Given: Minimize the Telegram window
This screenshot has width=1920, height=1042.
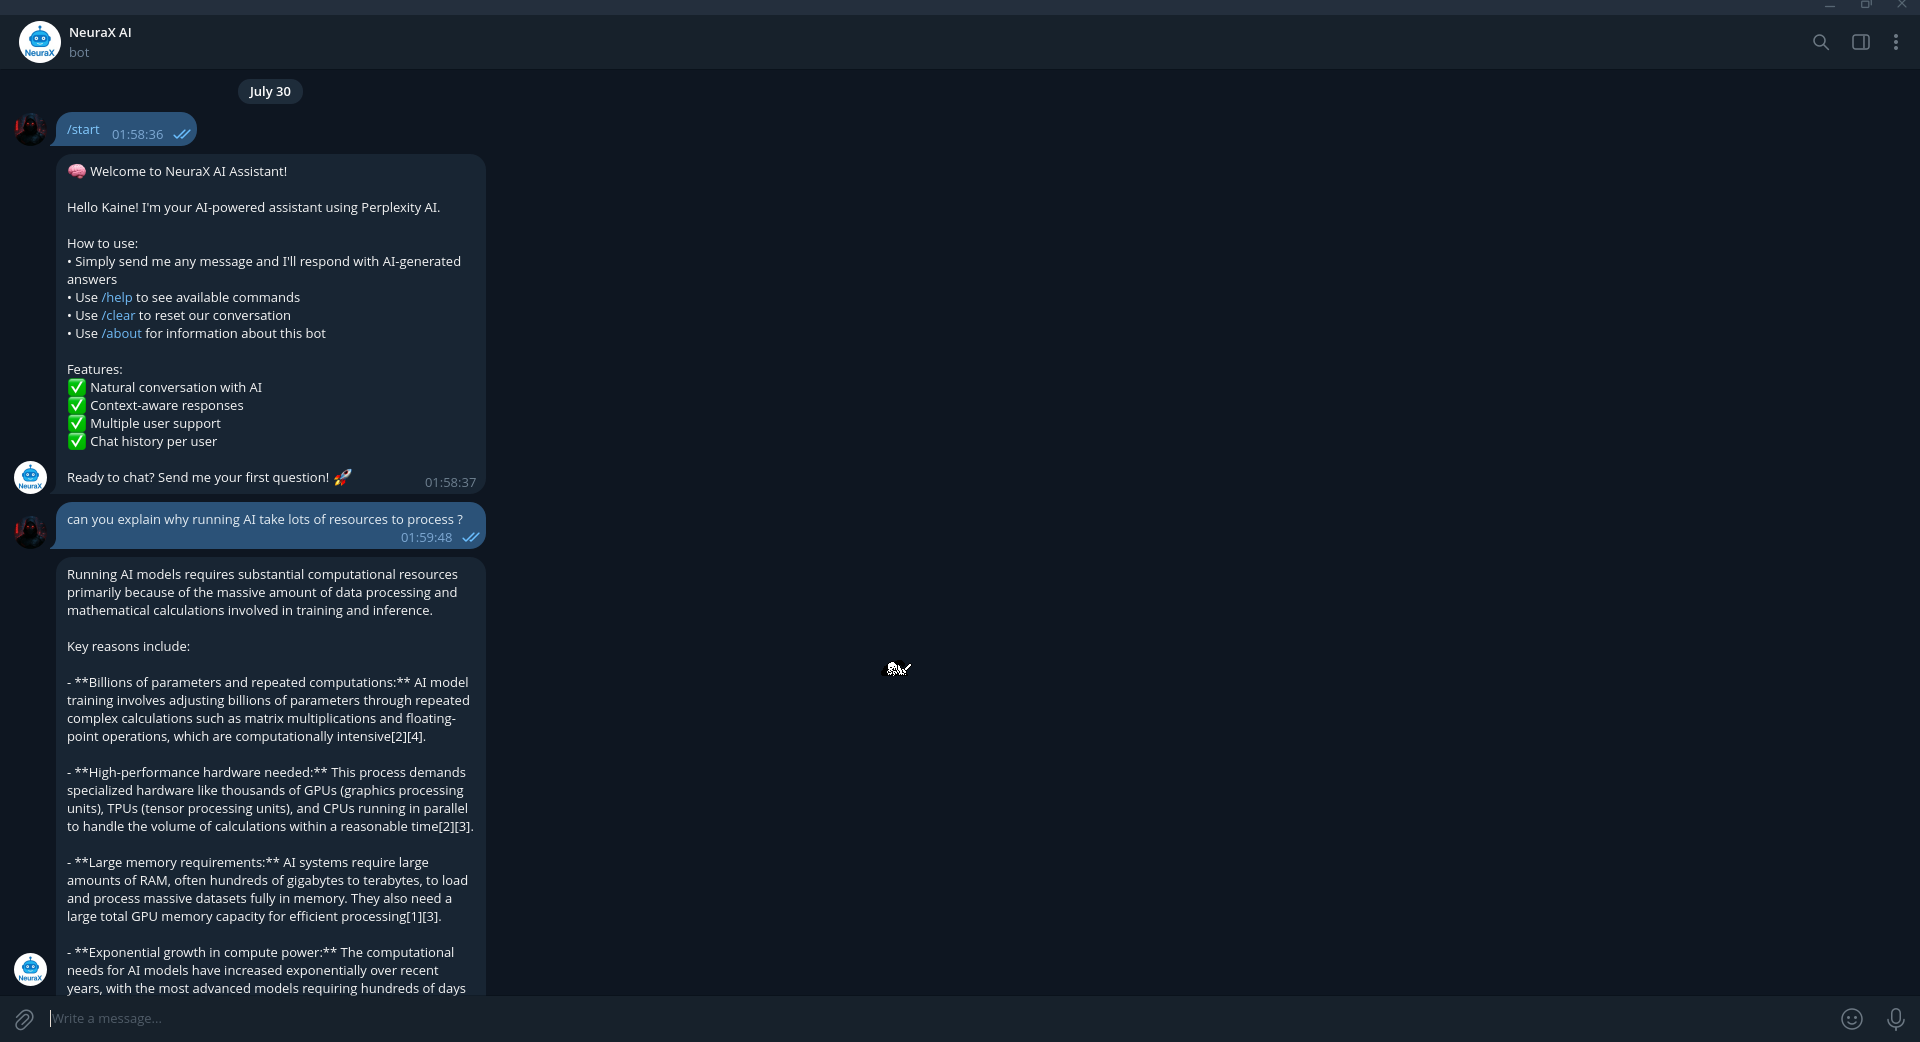Looking at the screenshot, I should click(1830, 5).
